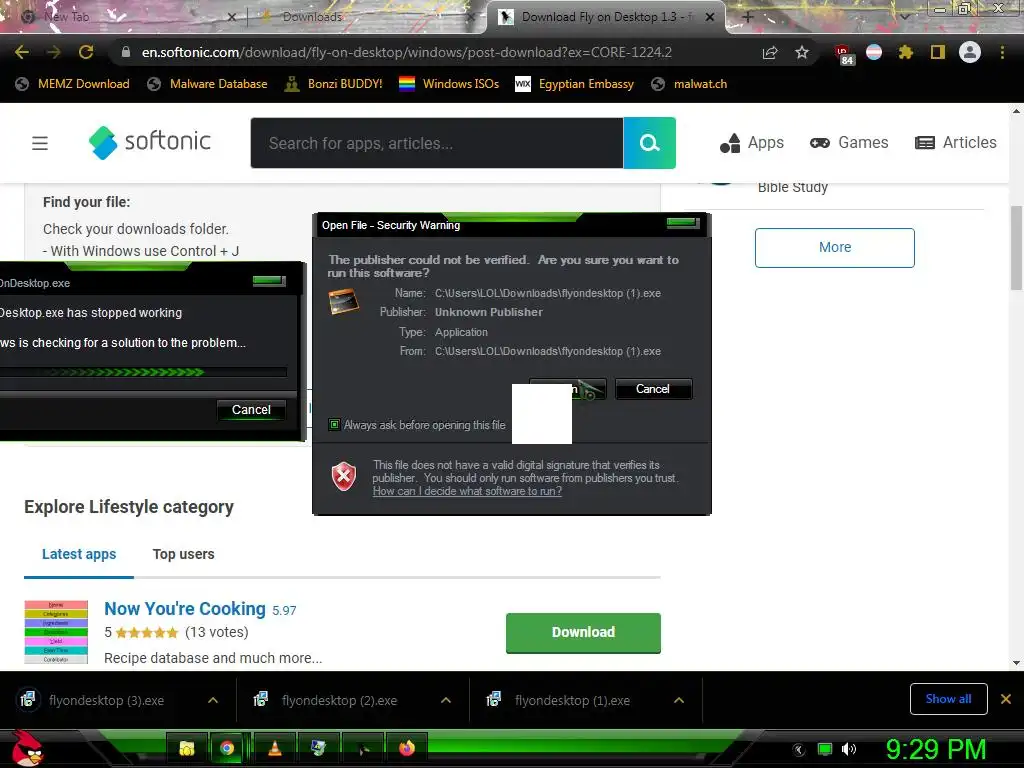Screen dimensions: 1024x768
Task: Click Show all downloads
Action: coord(948,699)
